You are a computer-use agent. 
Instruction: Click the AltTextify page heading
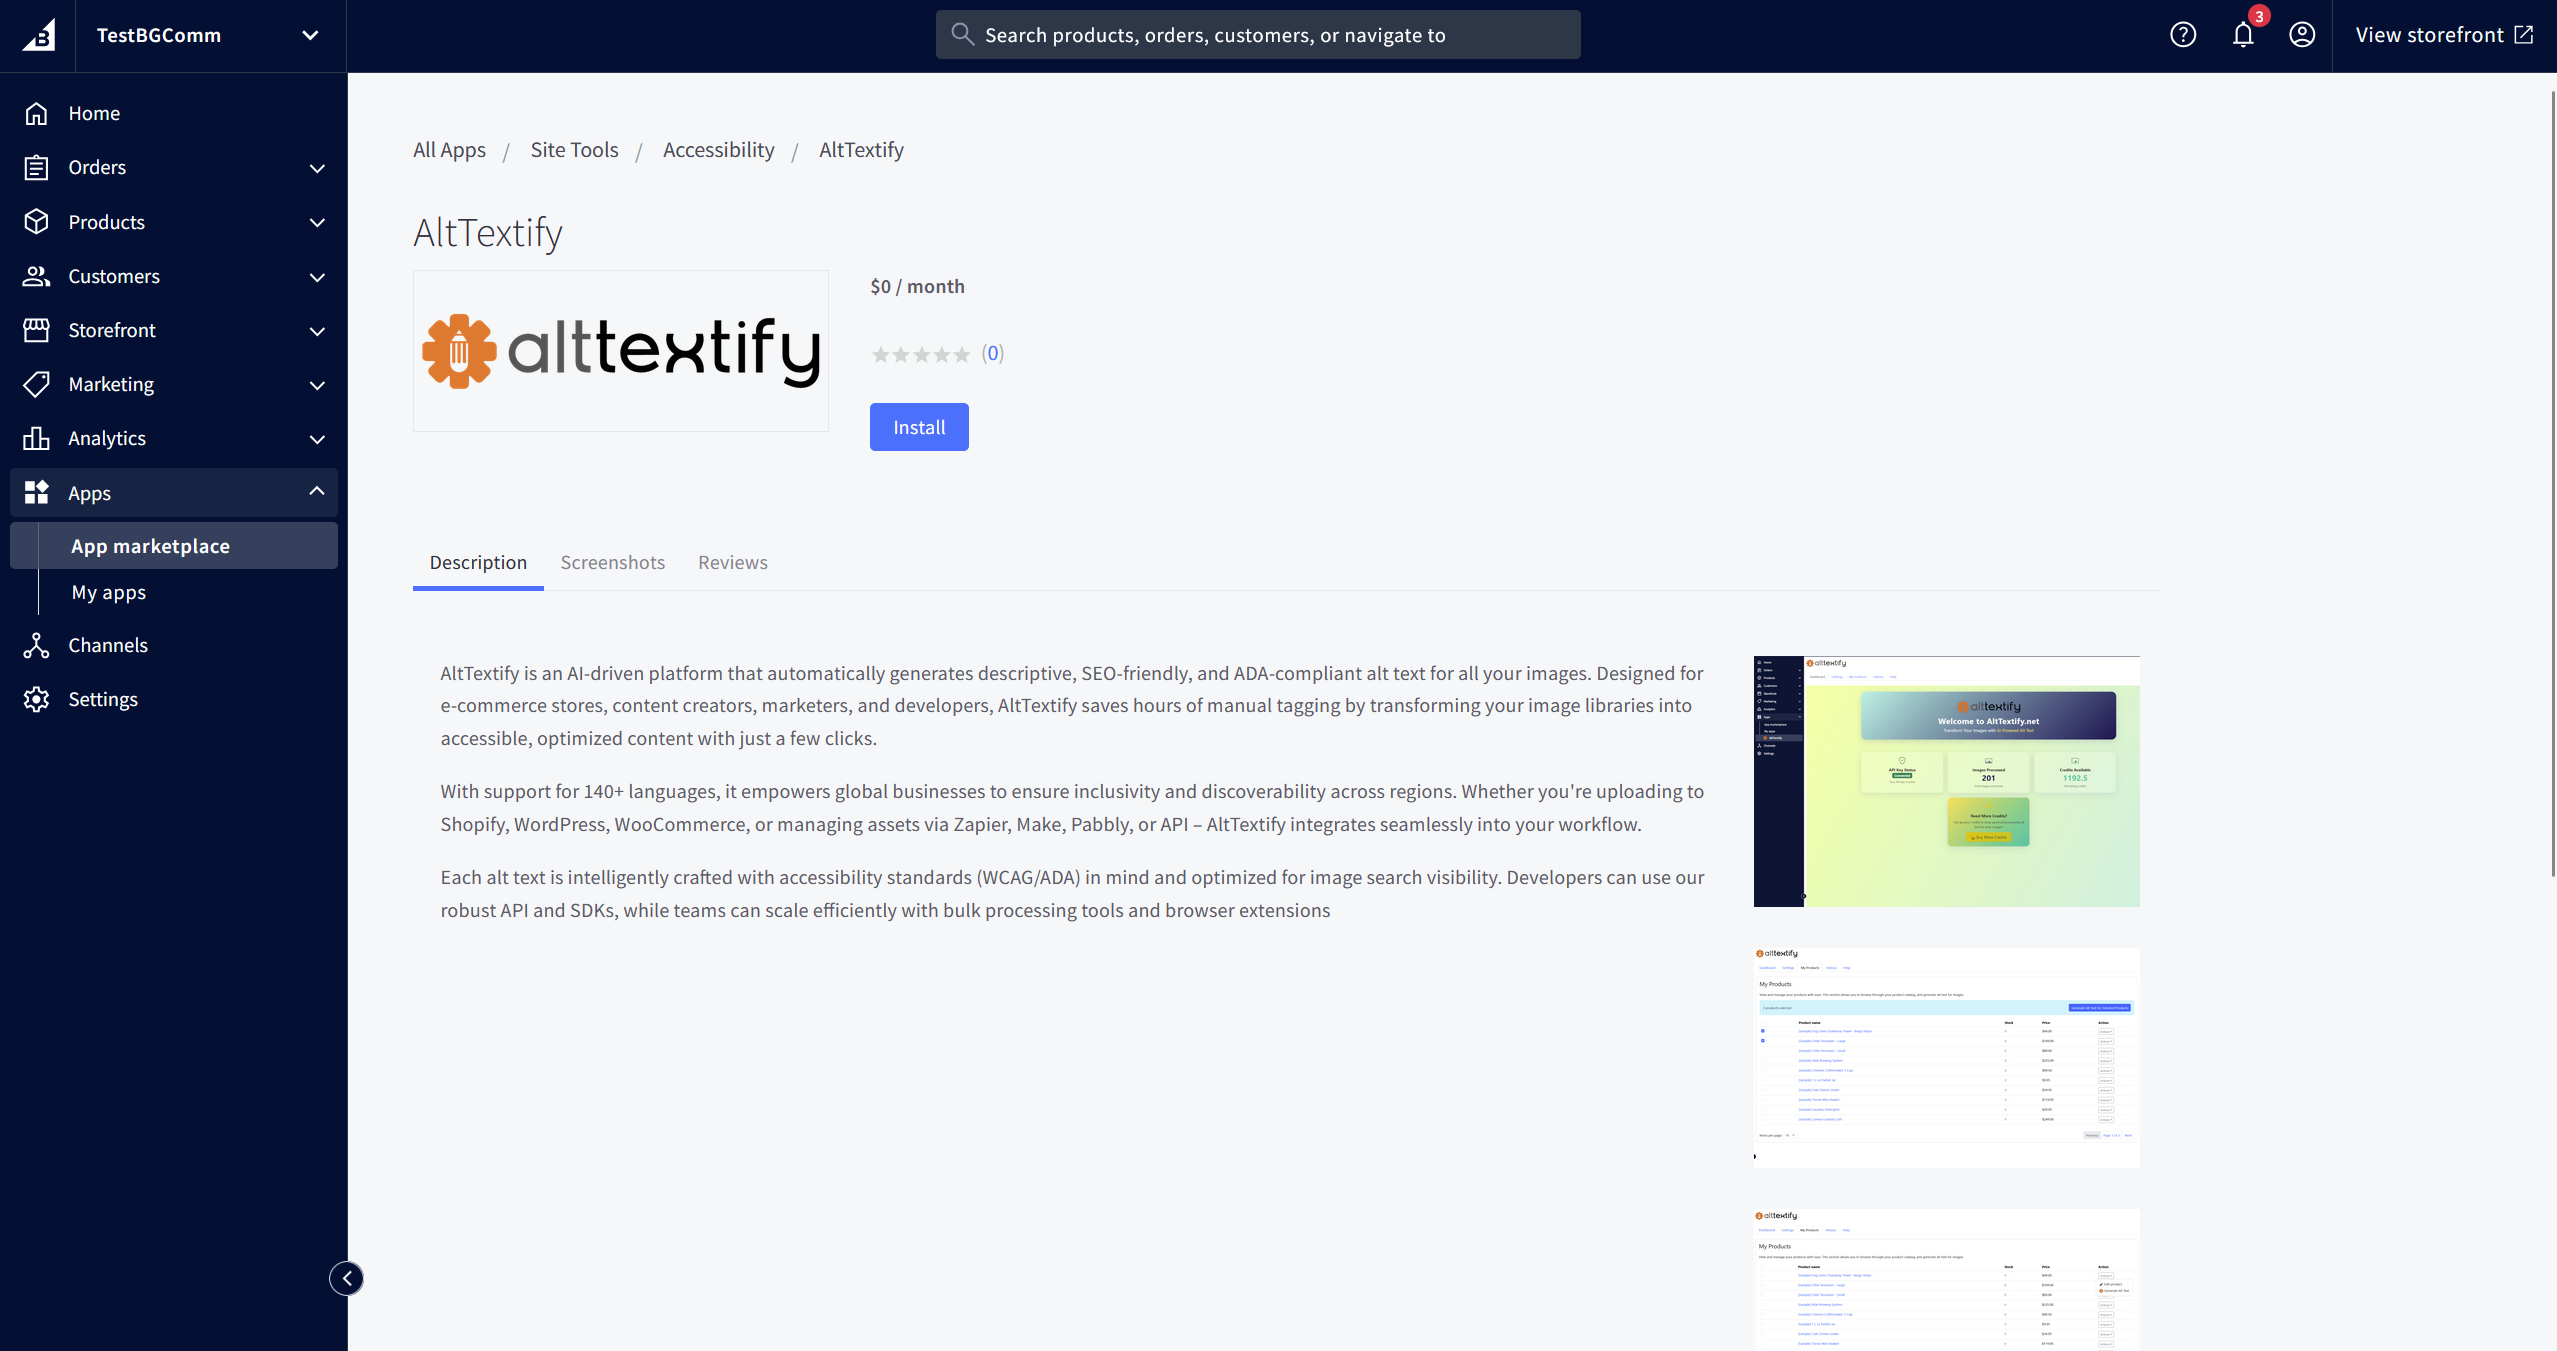(x=488, y=233)
